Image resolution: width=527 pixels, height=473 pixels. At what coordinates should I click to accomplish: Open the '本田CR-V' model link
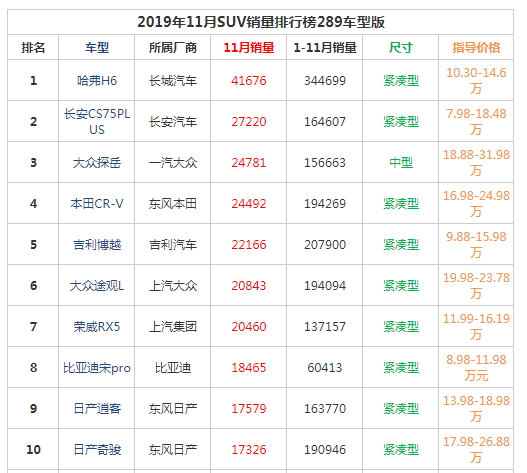(97, 204)
